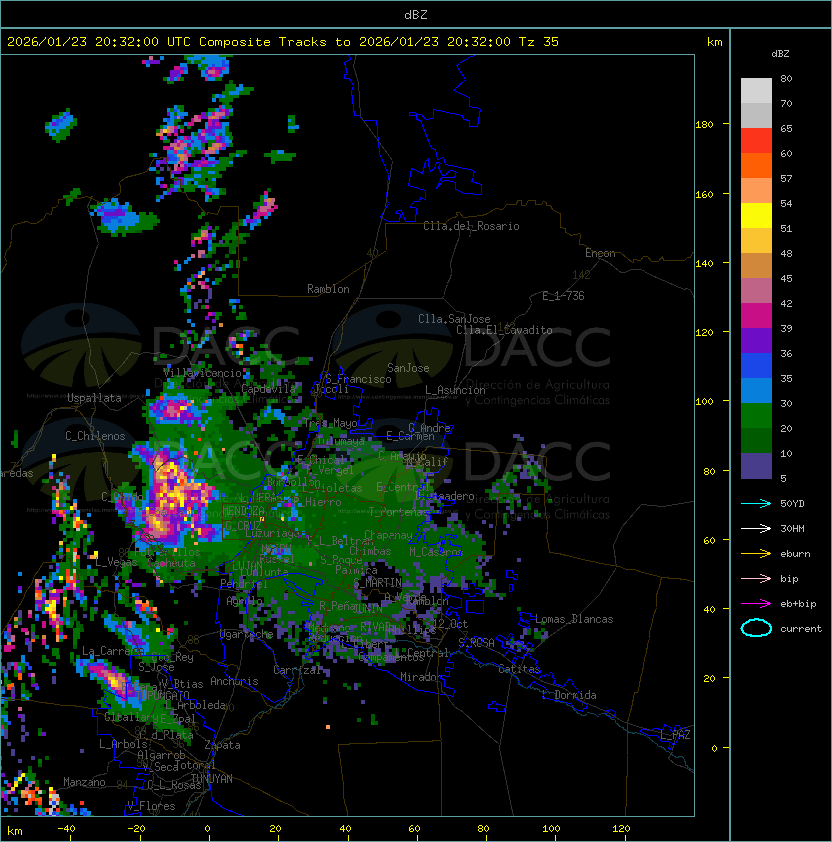Click the 'L_PAZ' place label
The height and width of the screenshot is (842, 832).
[x=675, y=735]
